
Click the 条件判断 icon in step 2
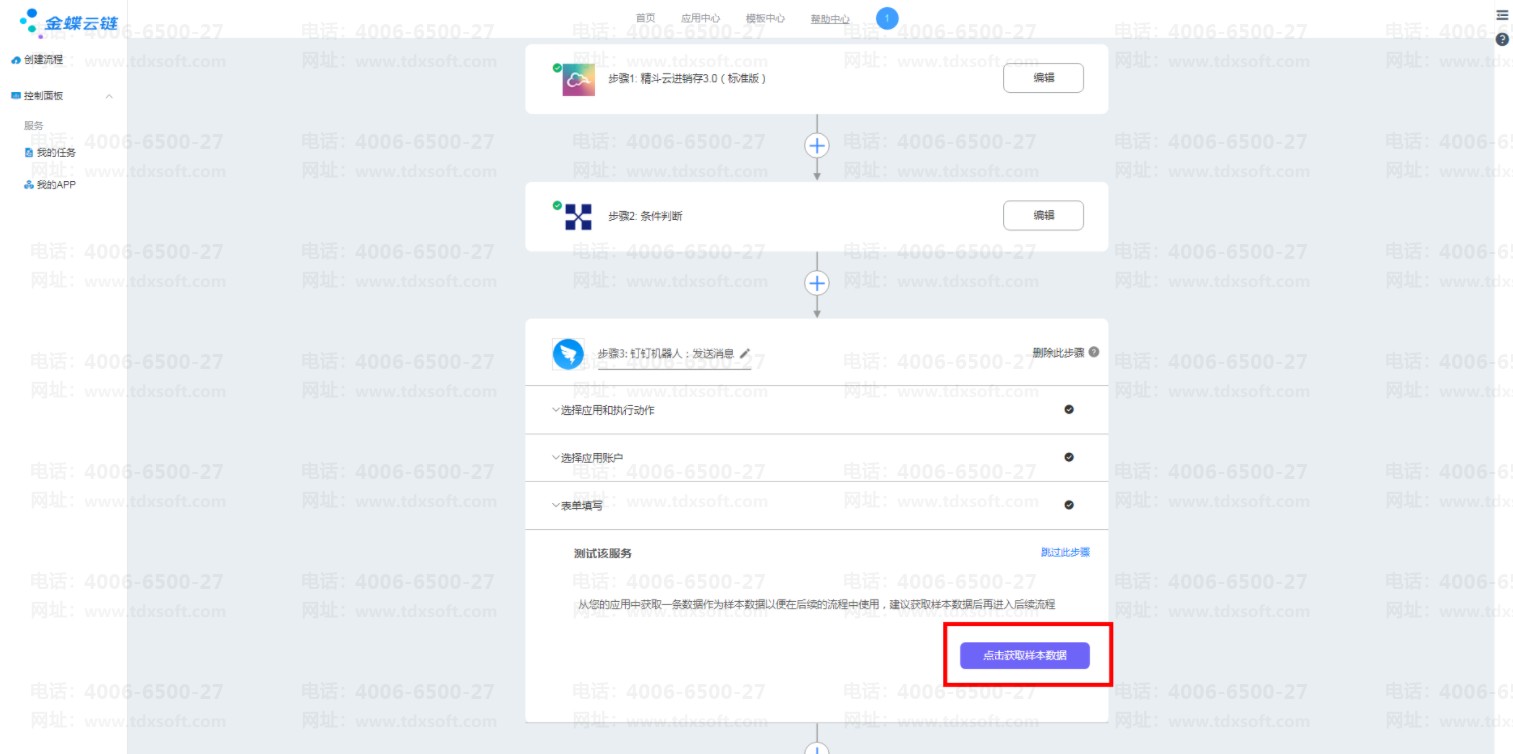click(578, 216)
